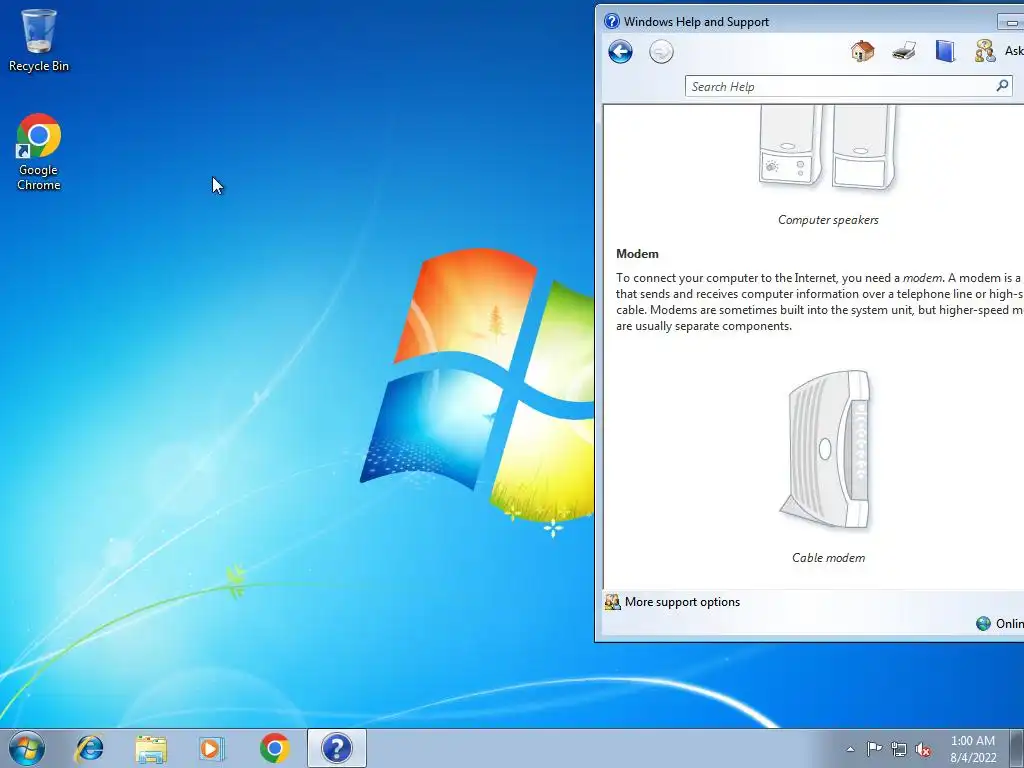The height and width of the screenshot is (768, 1024).
Task: Open the clock showing 1:00 AM
Action: pyautogui.click(x=972, y=749)
